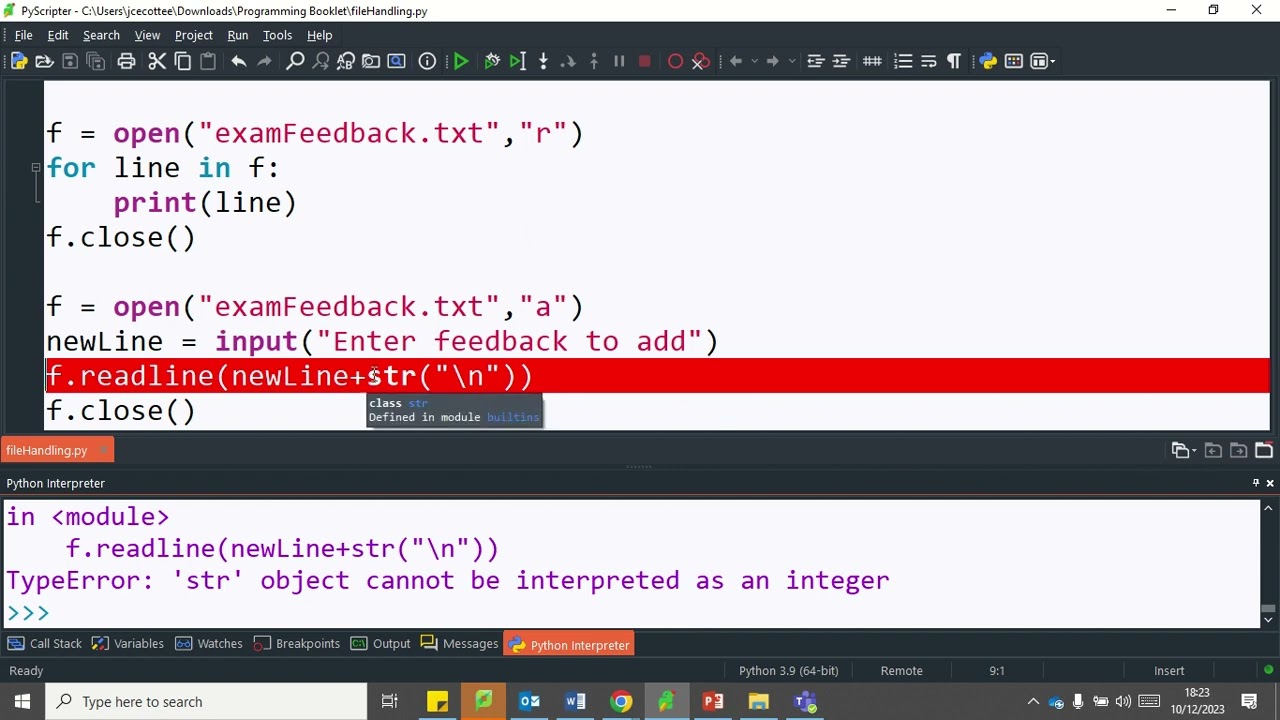Click the highlighted search toolbar icon
The width and height of the screenshot is (1280, 720).
pyautogui.click(x=396, y=61)
